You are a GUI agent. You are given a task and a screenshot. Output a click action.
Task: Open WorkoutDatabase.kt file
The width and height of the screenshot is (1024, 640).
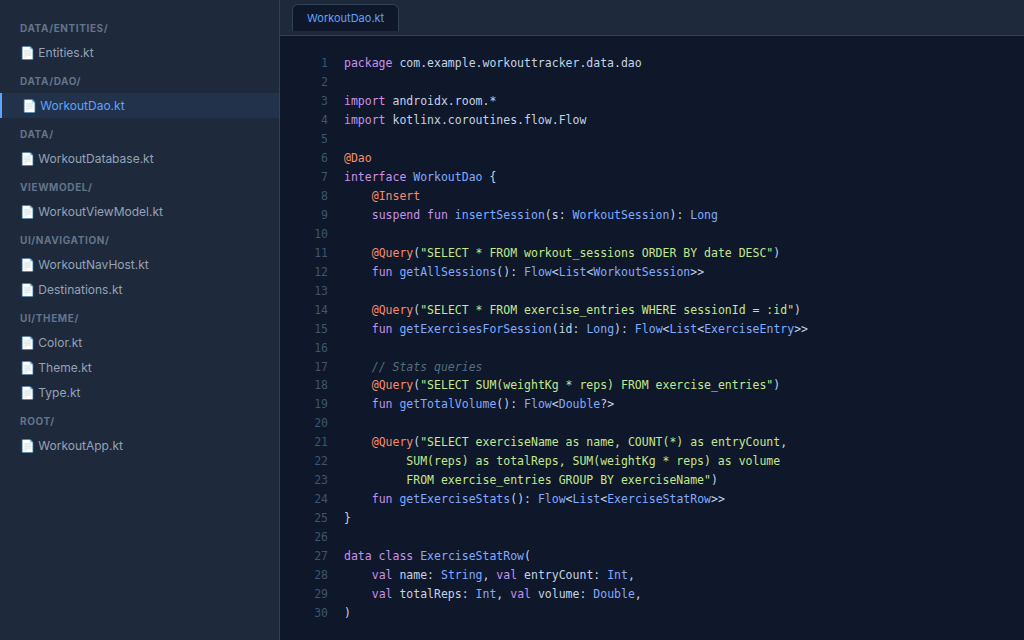(140, 159)
